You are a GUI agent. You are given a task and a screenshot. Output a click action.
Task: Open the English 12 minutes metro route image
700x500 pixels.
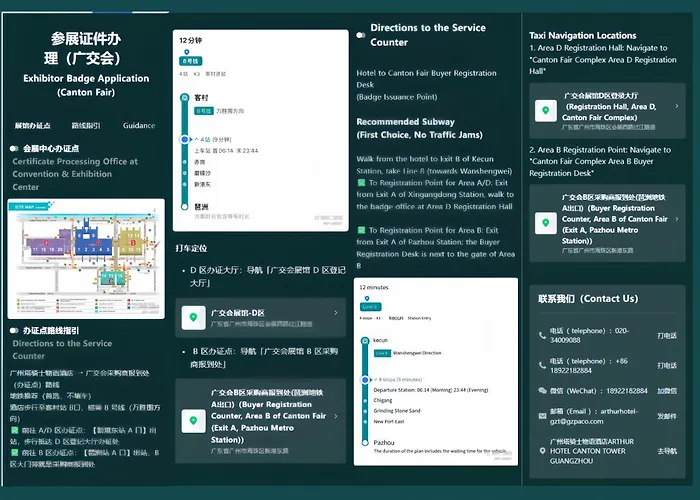436,371
